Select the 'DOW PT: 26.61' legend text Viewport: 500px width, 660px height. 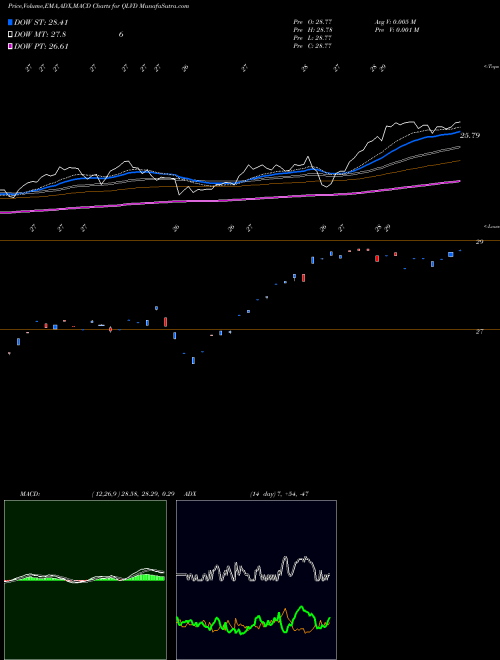[x=41, y=46]
